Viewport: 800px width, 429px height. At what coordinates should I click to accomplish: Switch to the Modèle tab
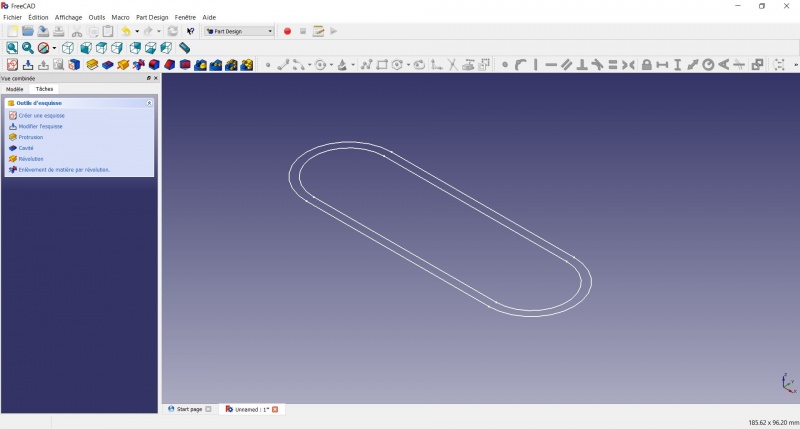(14, 89)
